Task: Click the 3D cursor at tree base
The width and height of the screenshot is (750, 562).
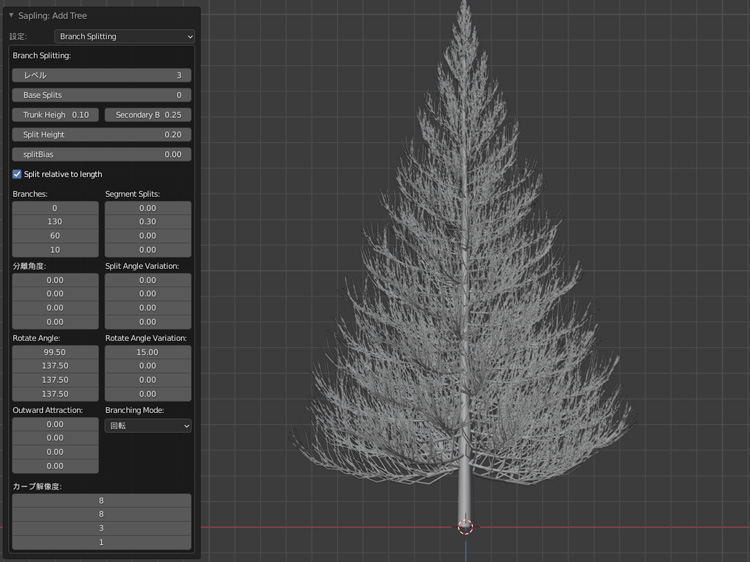Action: (465, 526)
